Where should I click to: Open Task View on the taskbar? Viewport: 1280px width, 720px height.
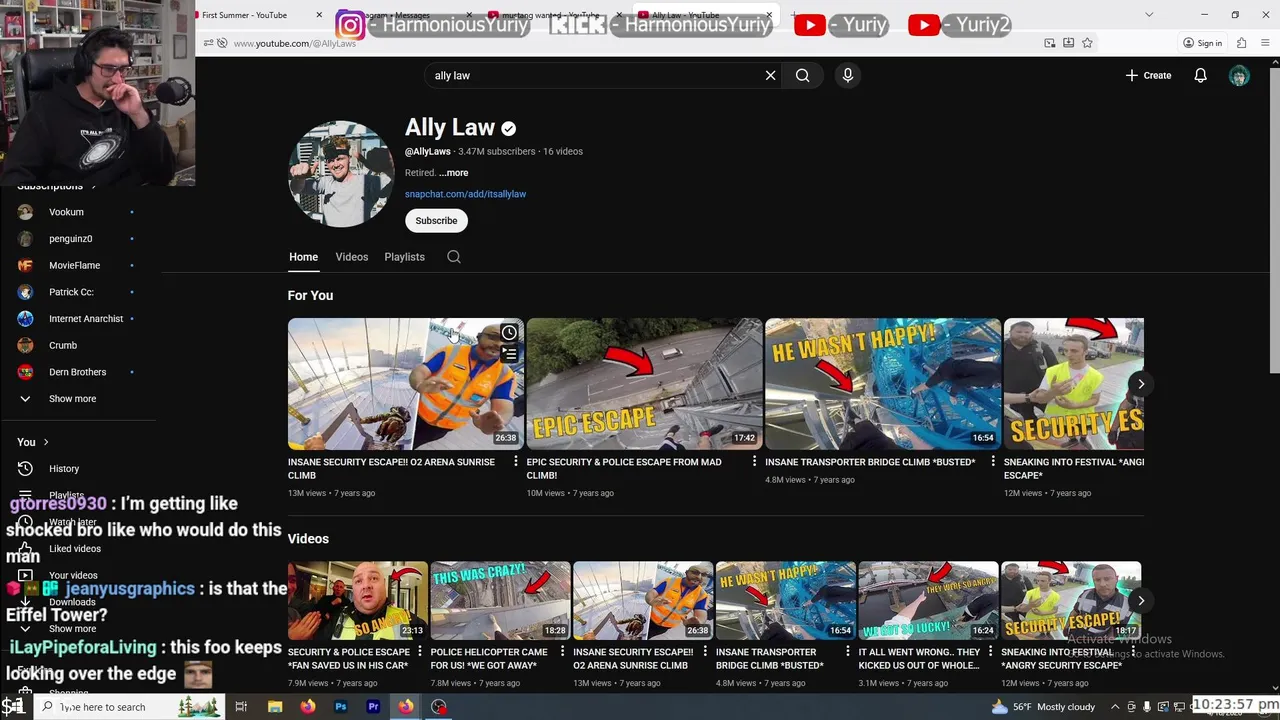241,707
